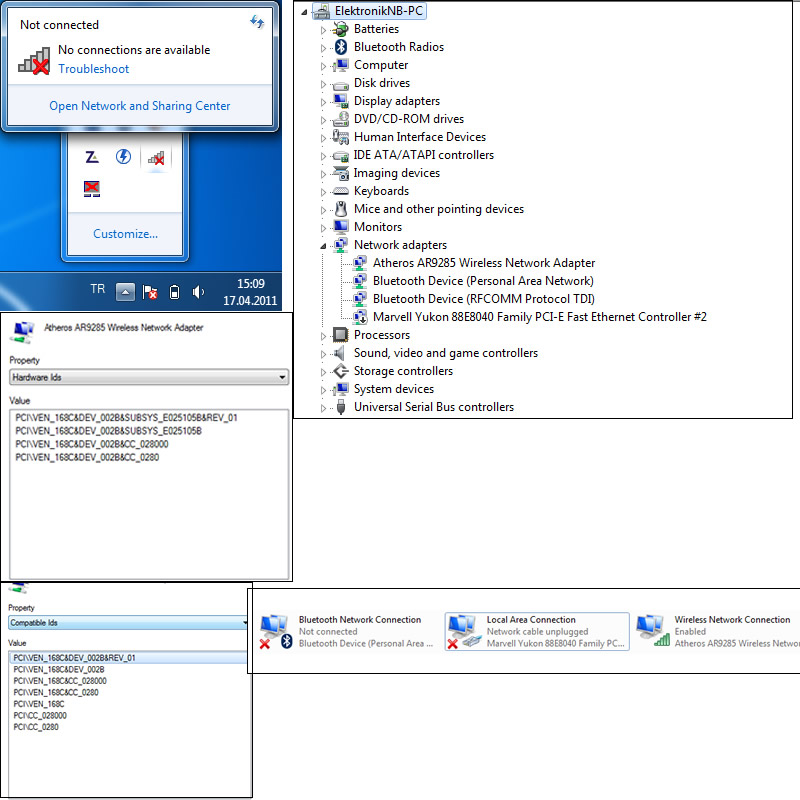Click the Display adapters icon

tap(341, 101)
